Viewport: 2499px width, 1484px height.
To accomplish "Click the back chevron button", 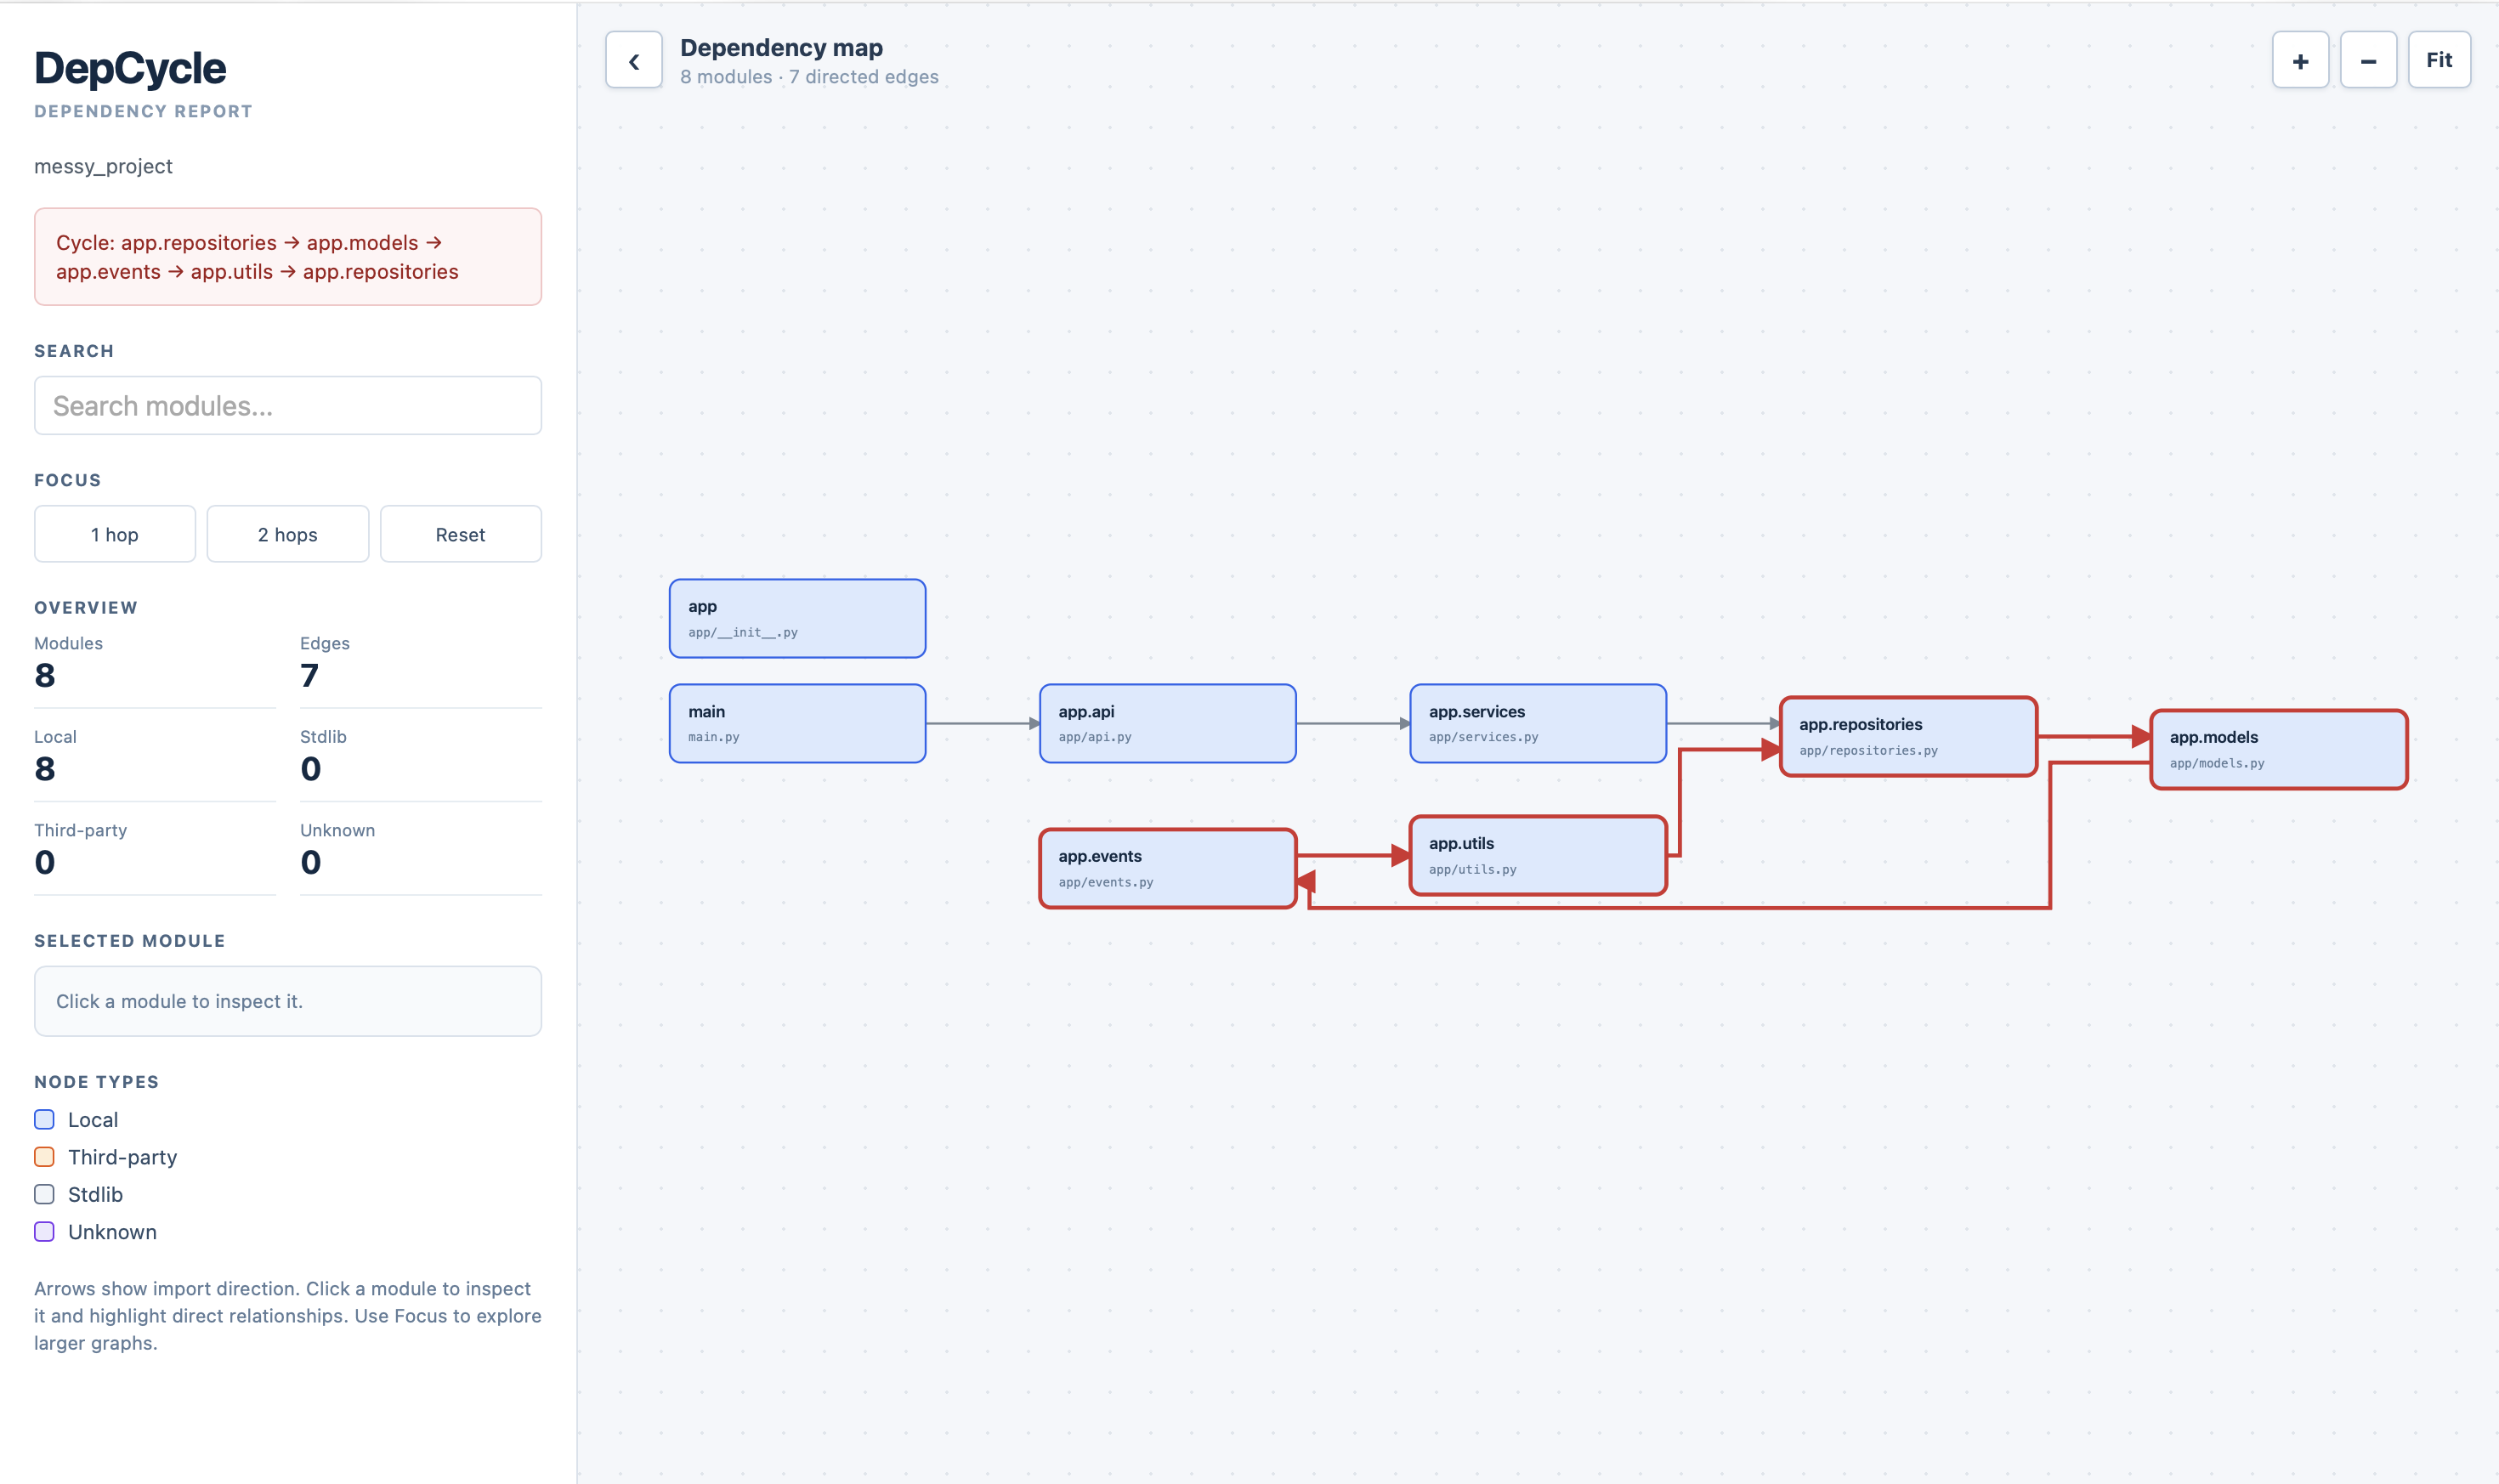I will point(633,60).
